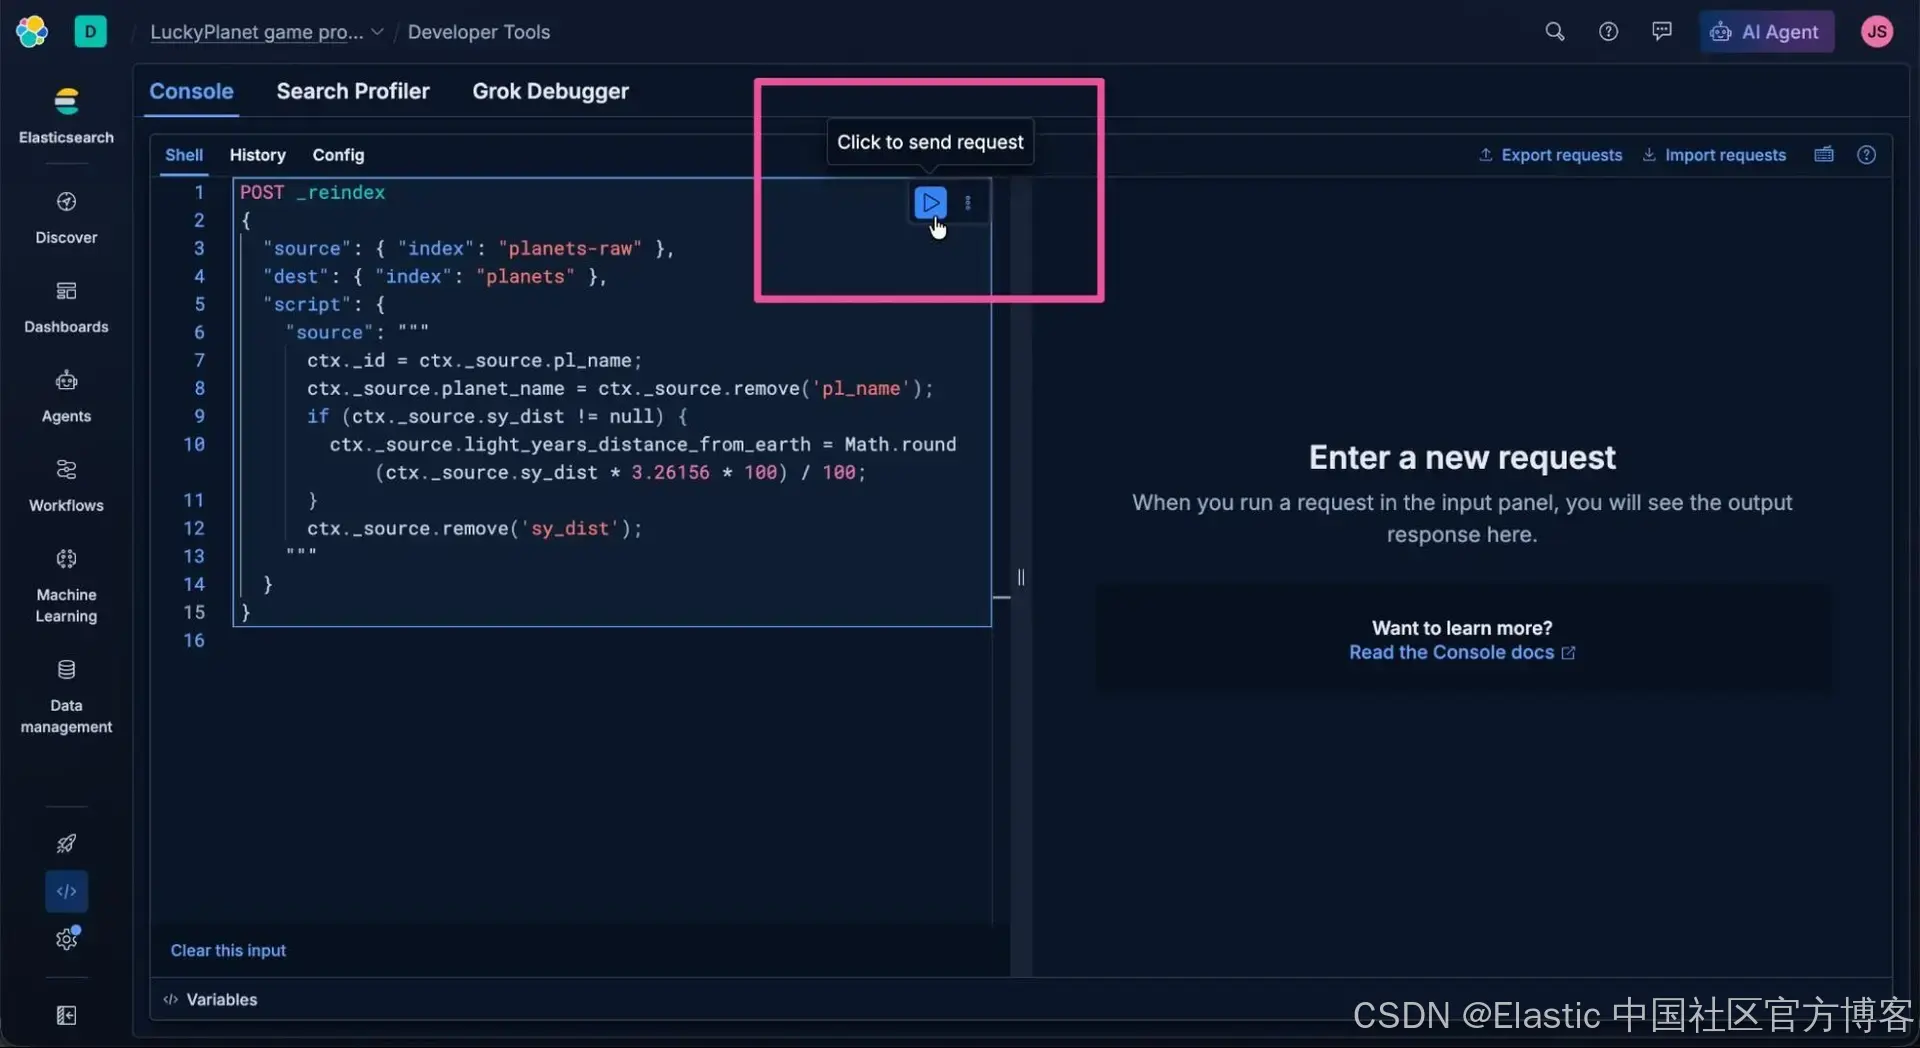Open the AI Agent button

[x=1766, y=32]
